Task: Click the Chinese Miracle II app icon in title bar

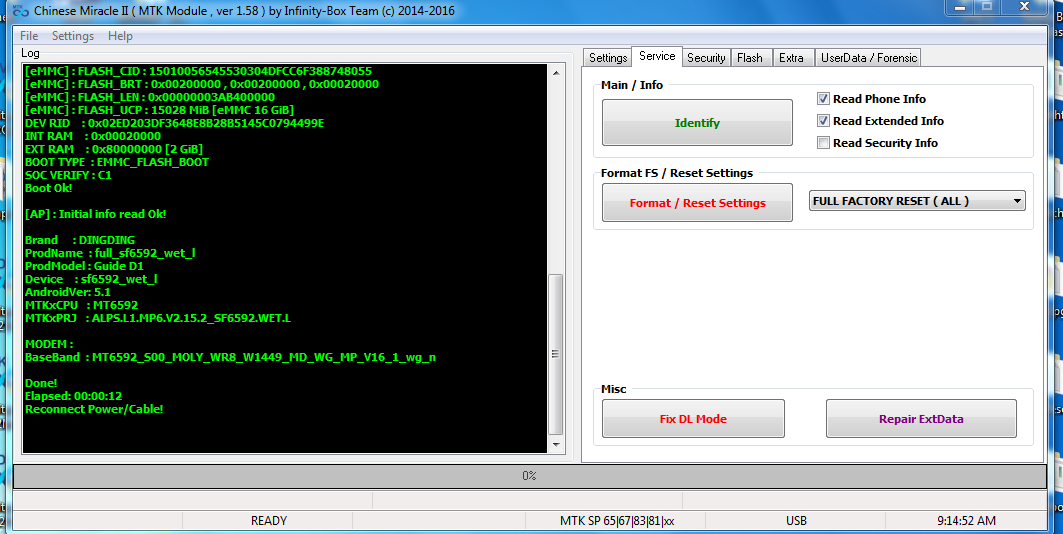Action: pos(20,10)
